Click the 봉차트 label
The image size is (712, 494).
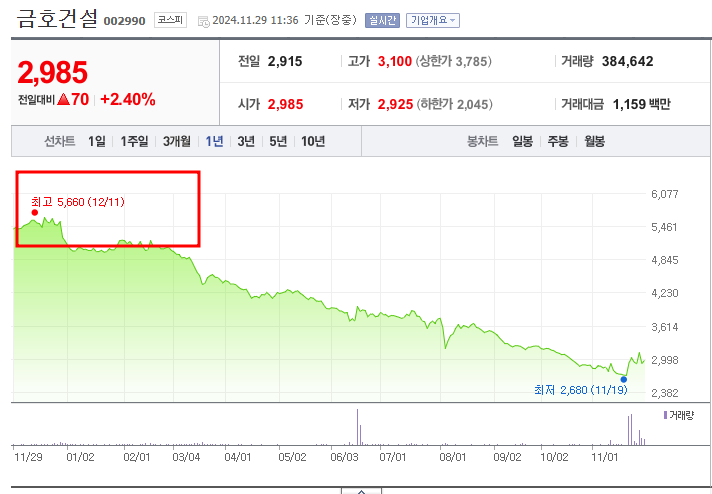click(483, 141)
